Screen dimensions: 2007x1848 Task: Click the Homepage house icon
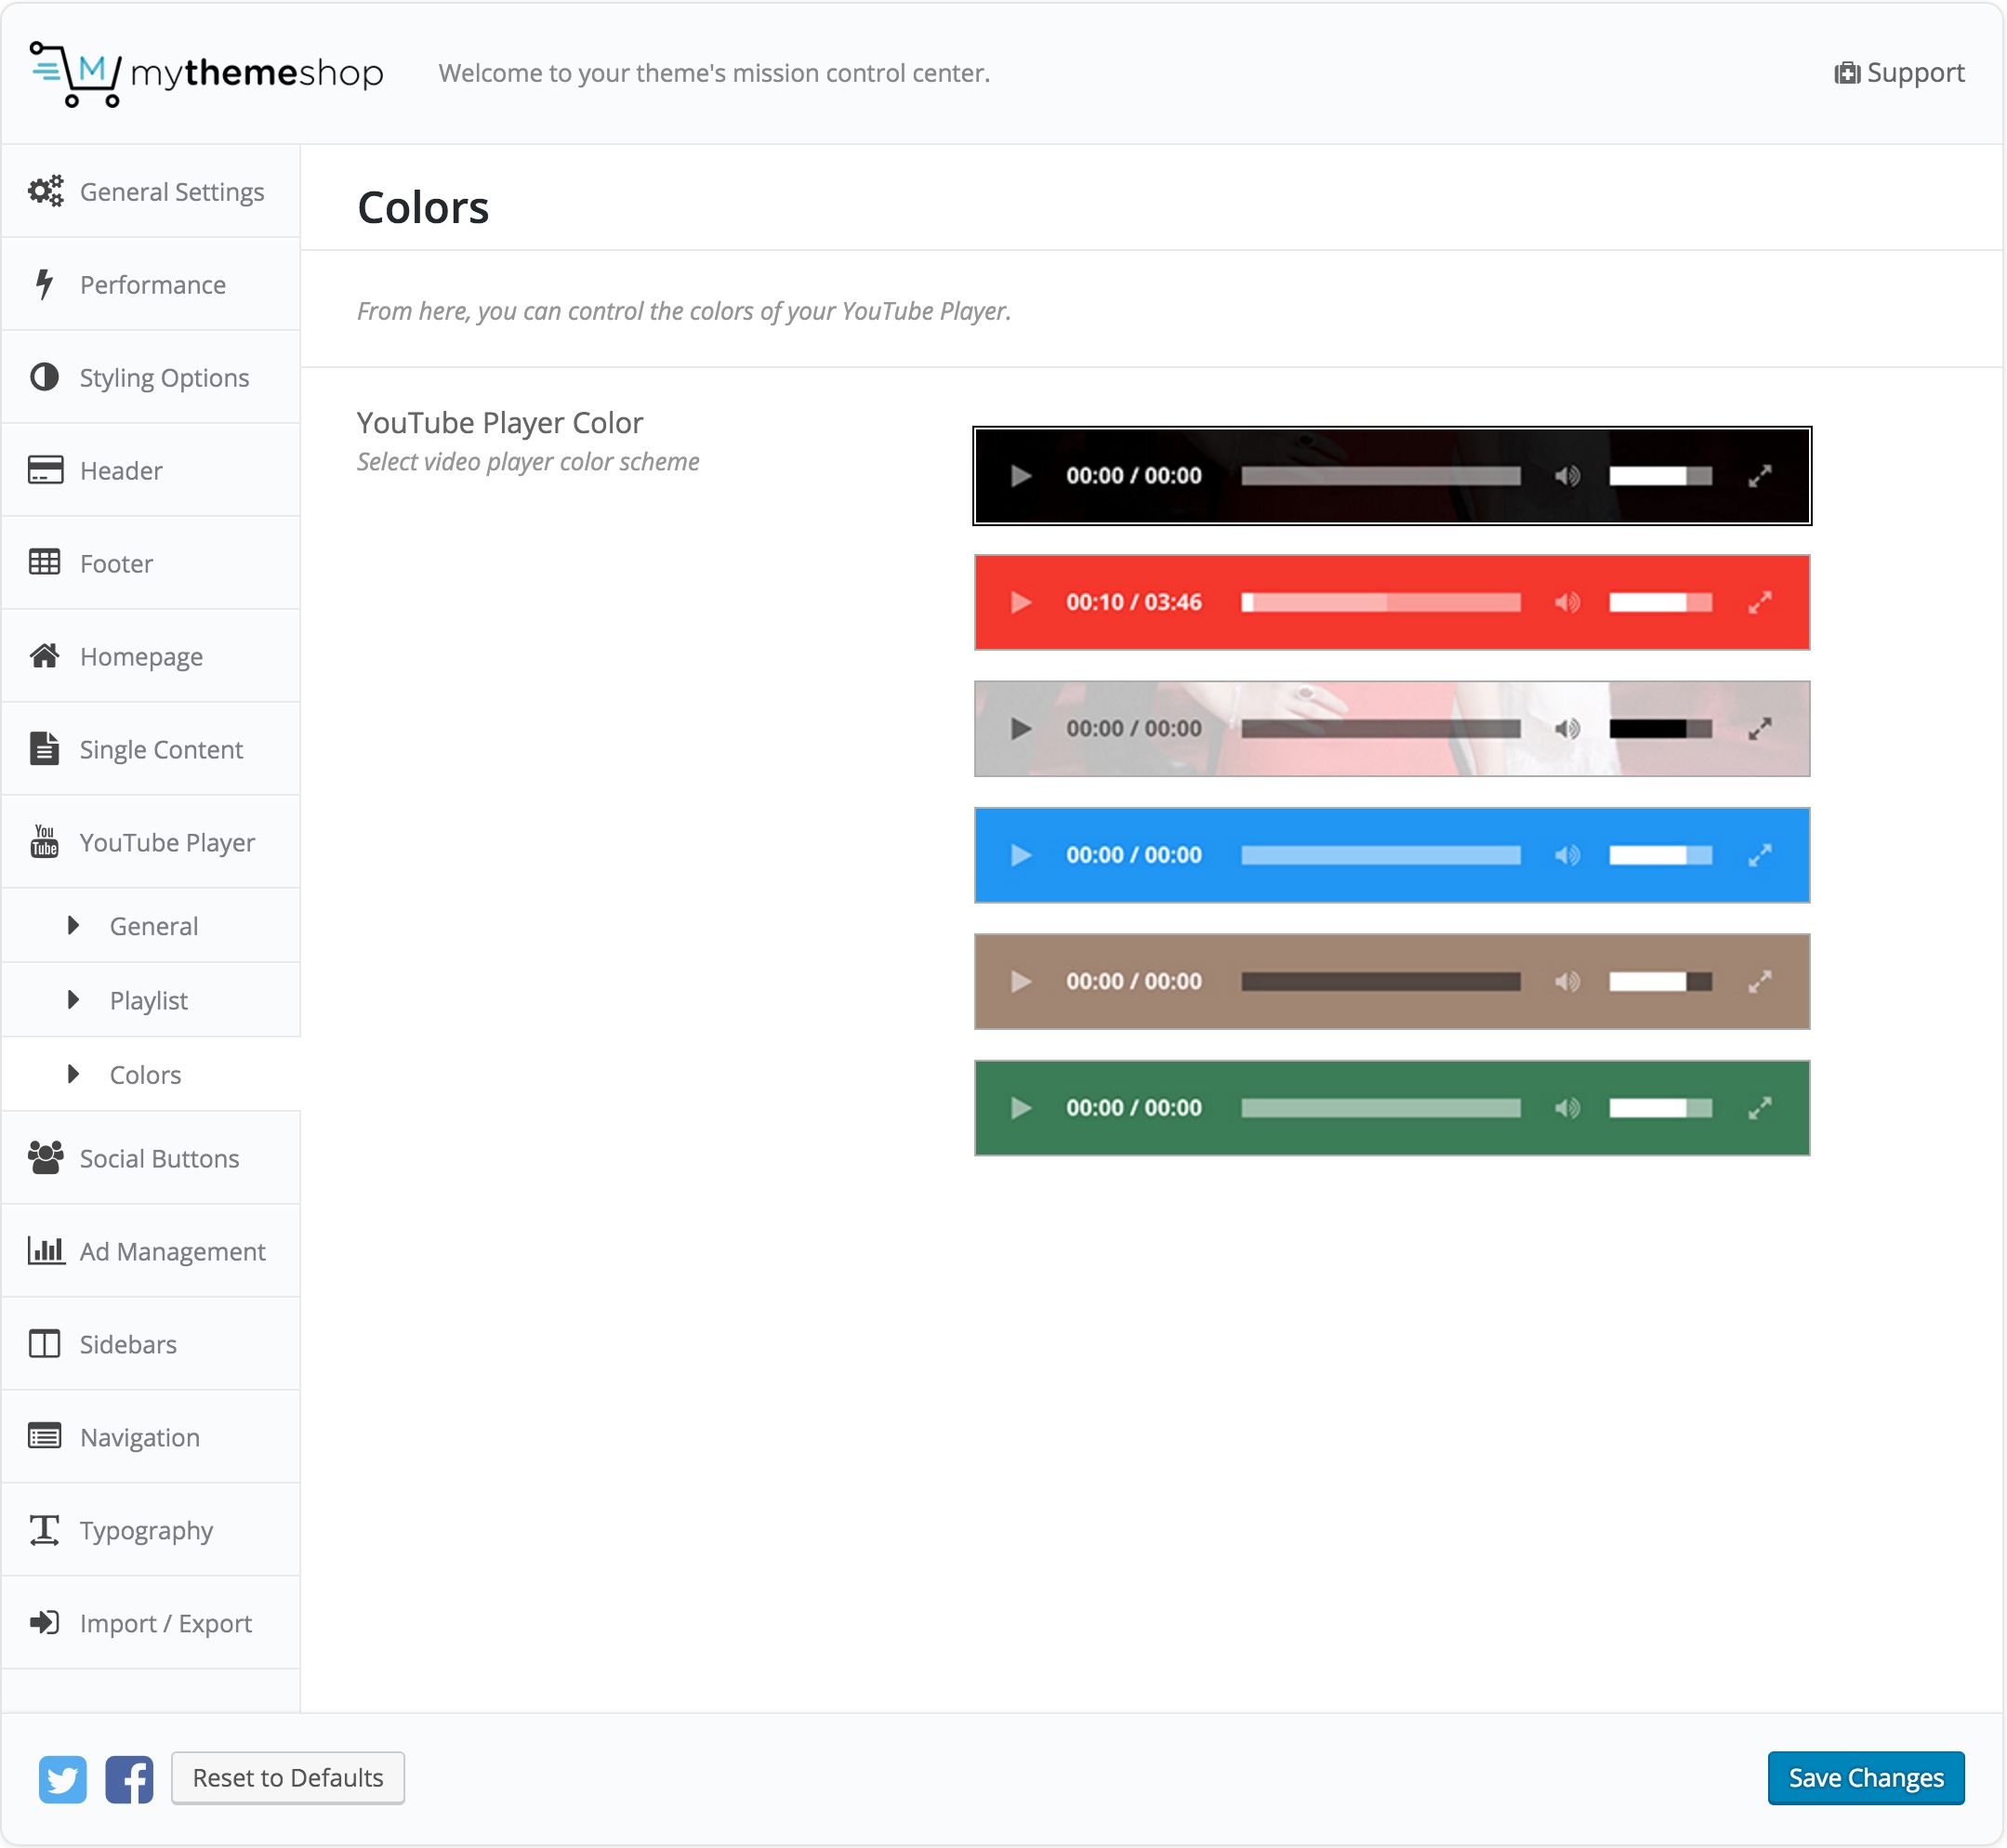click(44, 656)
